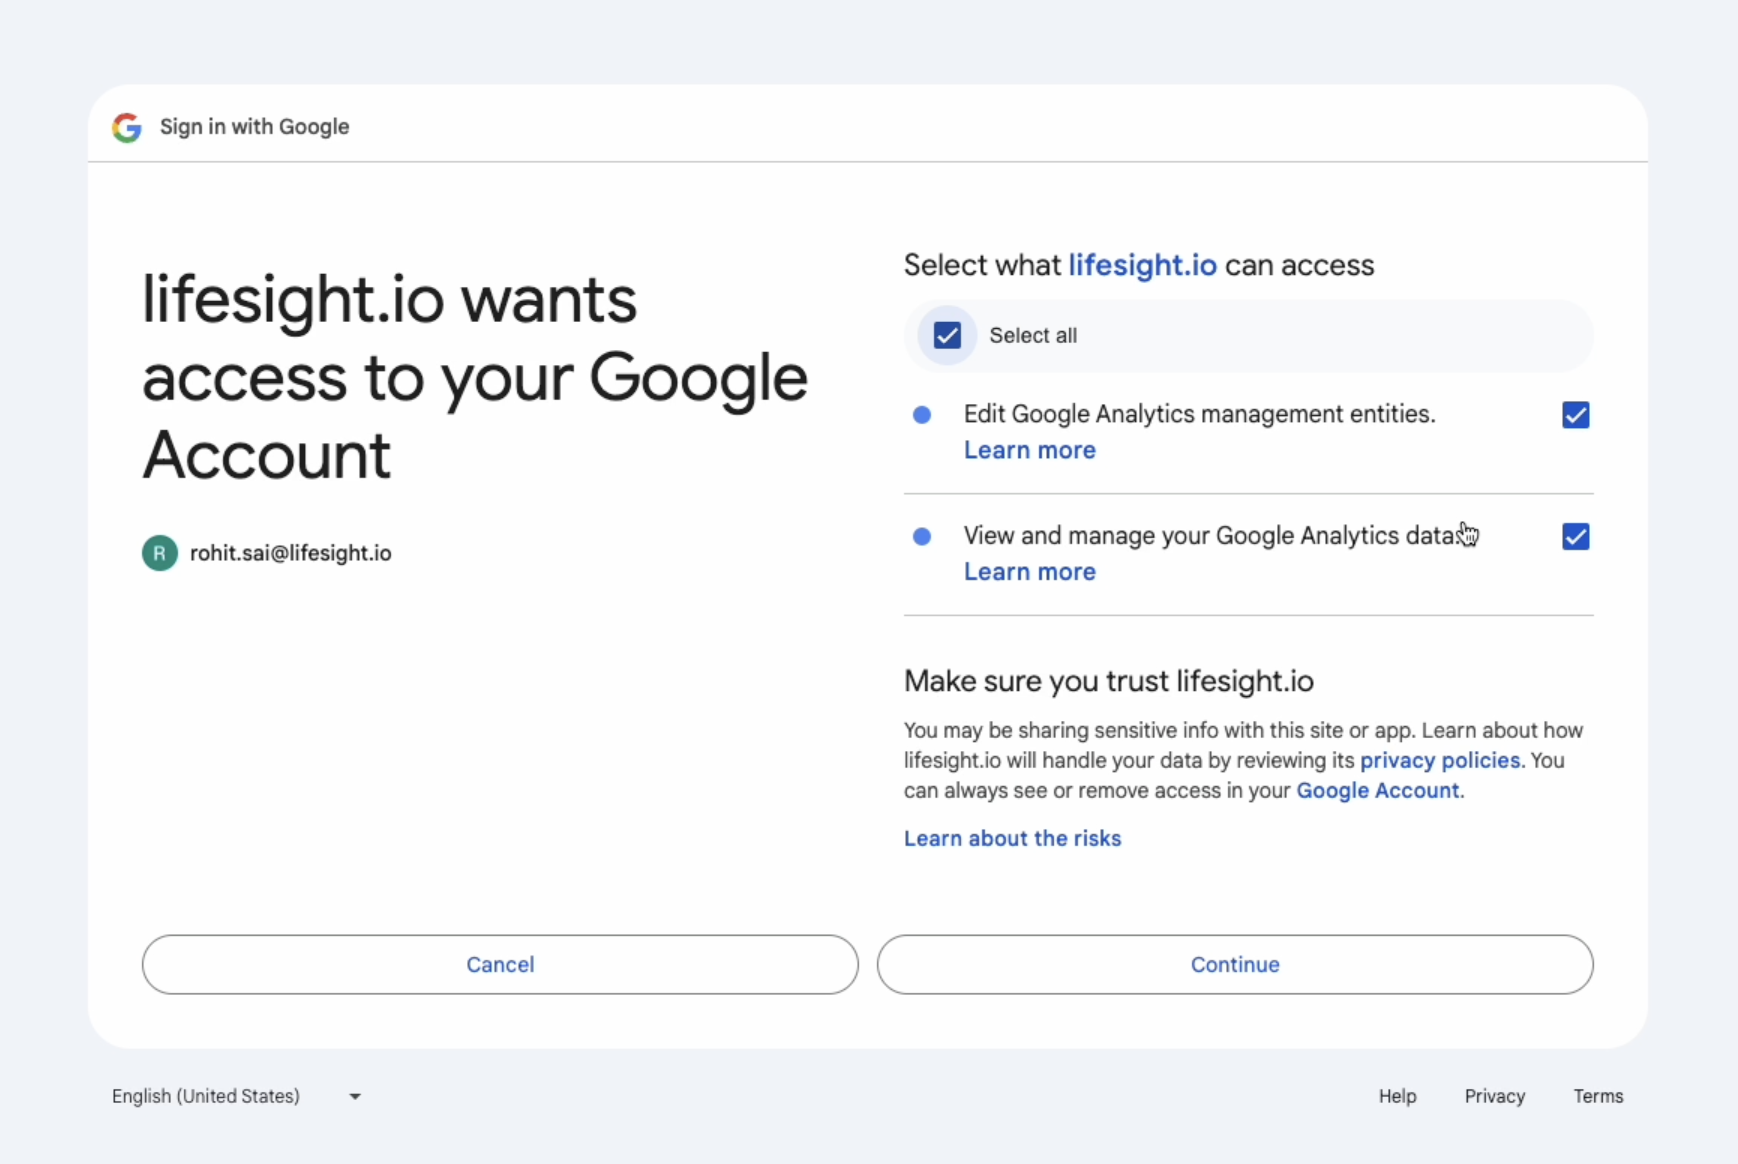Click the round R account avatar
This screenshot has width=1738, height=1164.
tap(160, 553)
